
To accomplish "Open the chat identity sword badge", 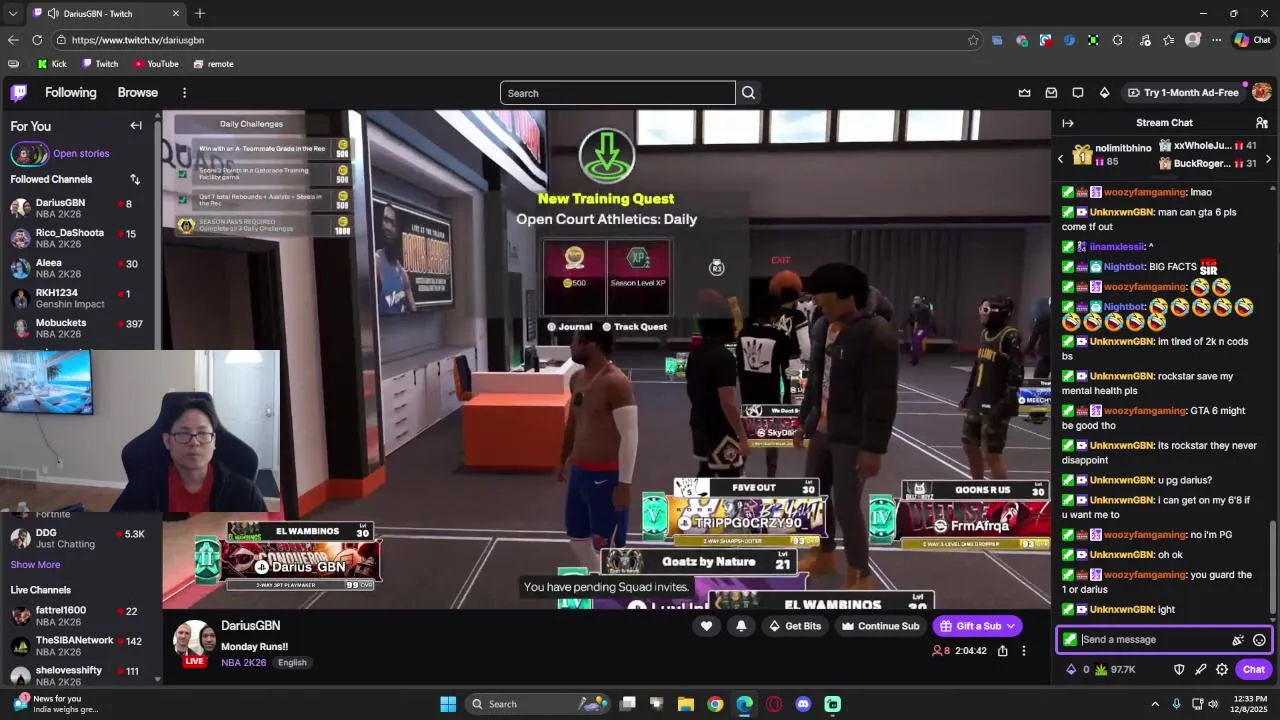I will tap(1070, 640).
